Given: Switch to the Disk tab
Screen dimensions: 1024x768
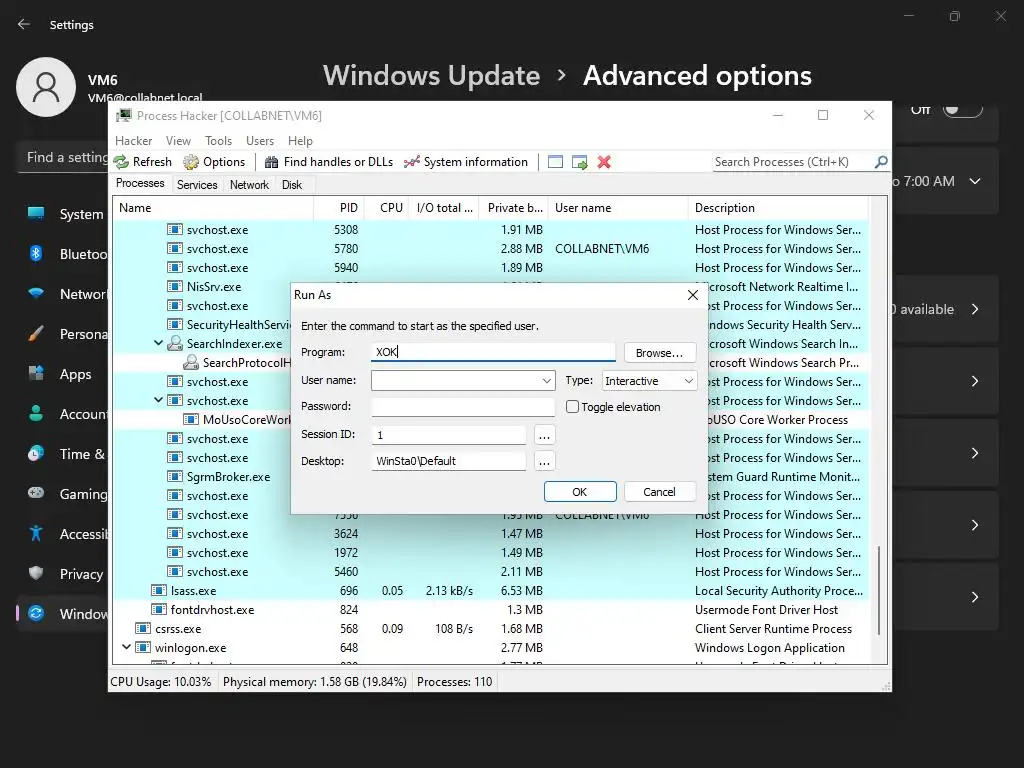Looking at the screenshot, I should (292, 185).
